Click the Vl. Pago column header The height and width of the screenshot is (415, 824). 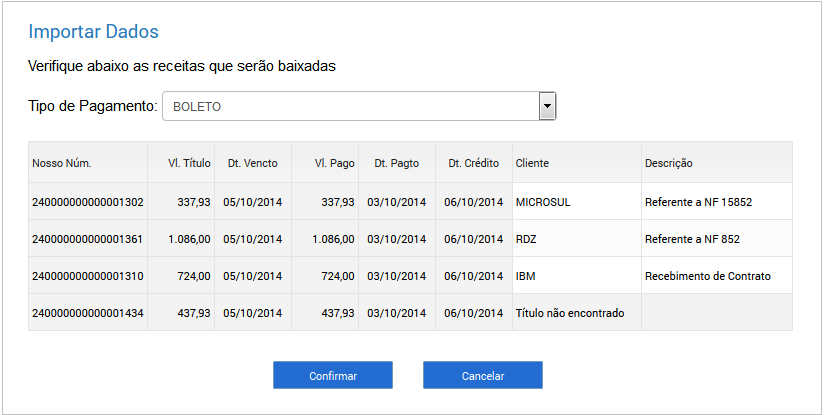tap(334, 163)
